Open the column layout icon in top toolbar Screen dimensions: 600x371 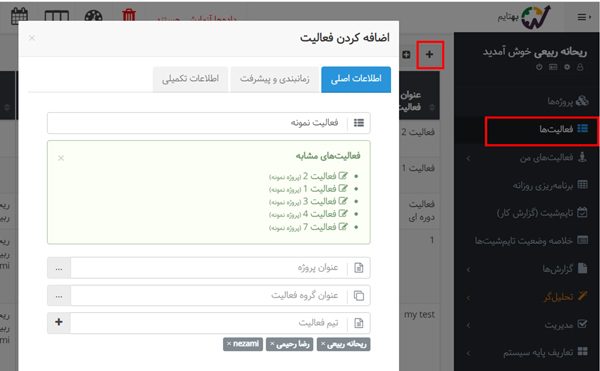(57, 16)
